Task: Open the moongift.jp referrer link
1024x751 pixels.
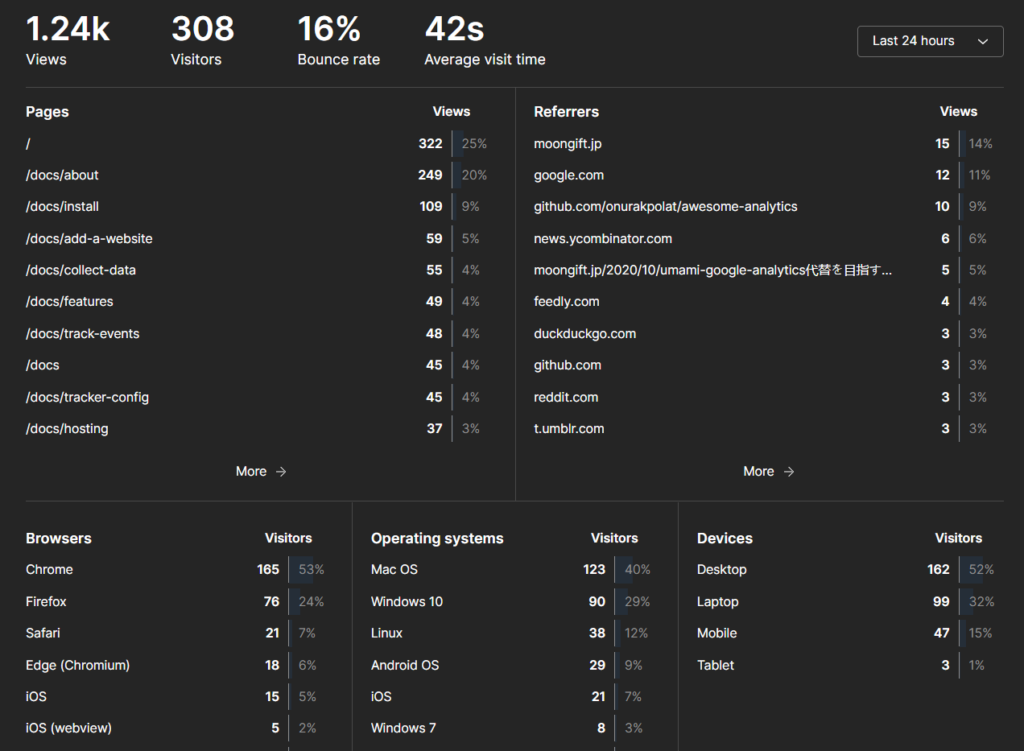Action: pos(567,144)
